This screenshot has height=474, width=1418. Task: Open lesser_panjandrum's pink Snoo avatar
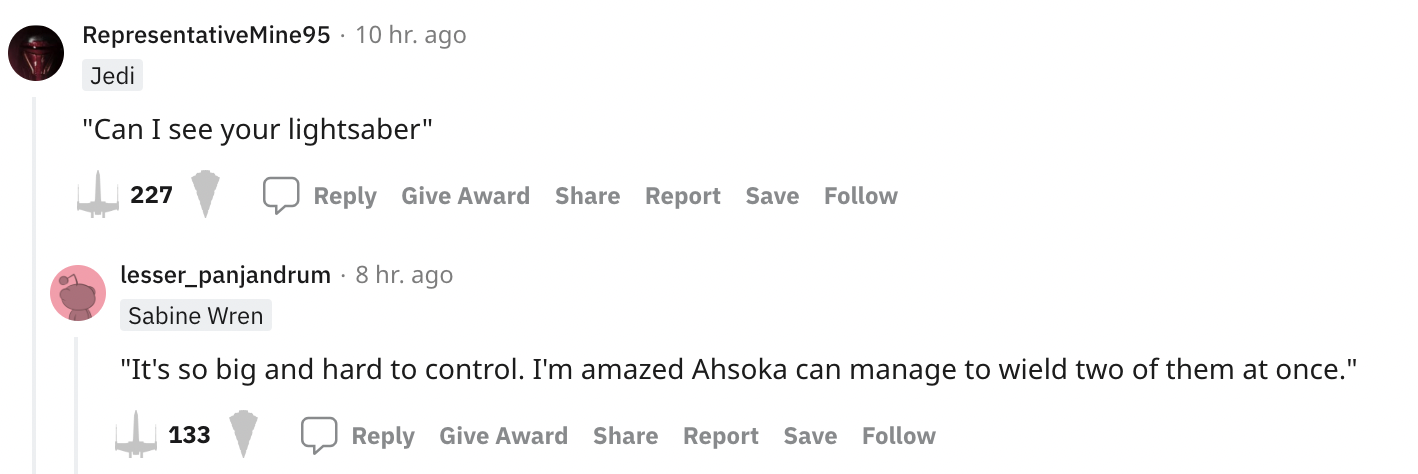click(77, 293)
